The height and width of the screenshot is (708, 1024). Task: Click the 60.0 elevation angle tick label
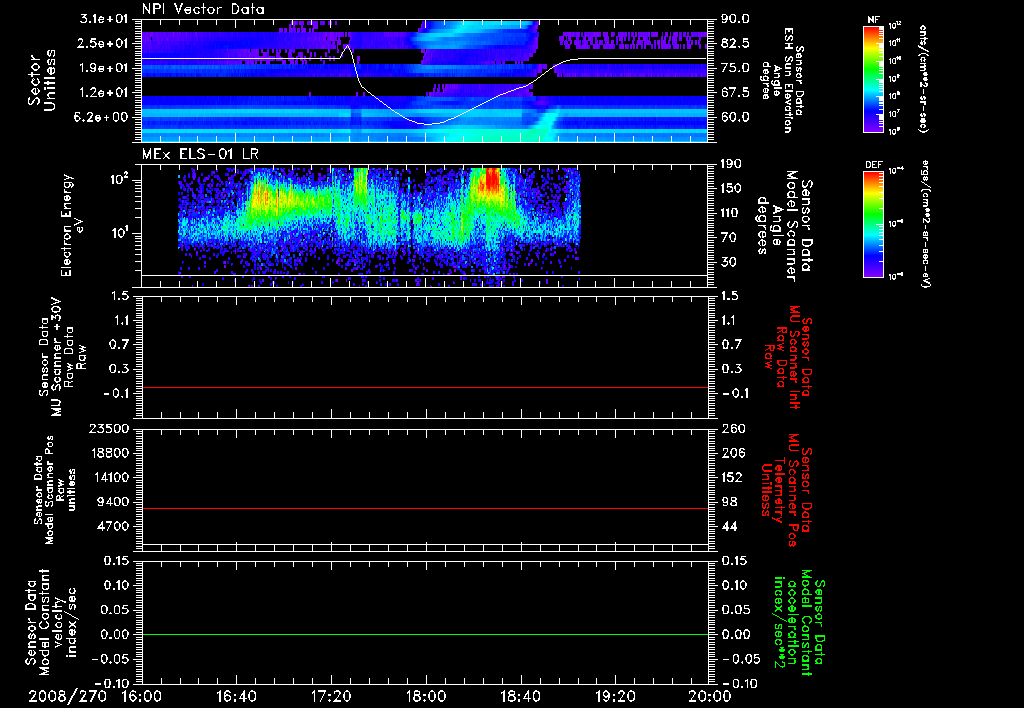pyautogui.click(x=735, y=117)
